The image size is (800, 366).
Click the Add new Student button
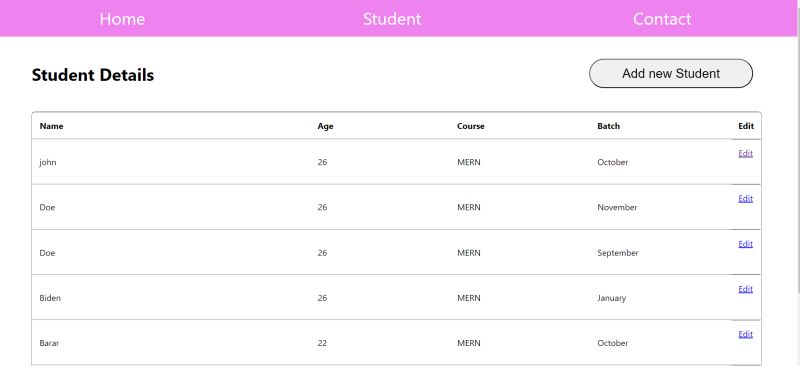[671, 74]
